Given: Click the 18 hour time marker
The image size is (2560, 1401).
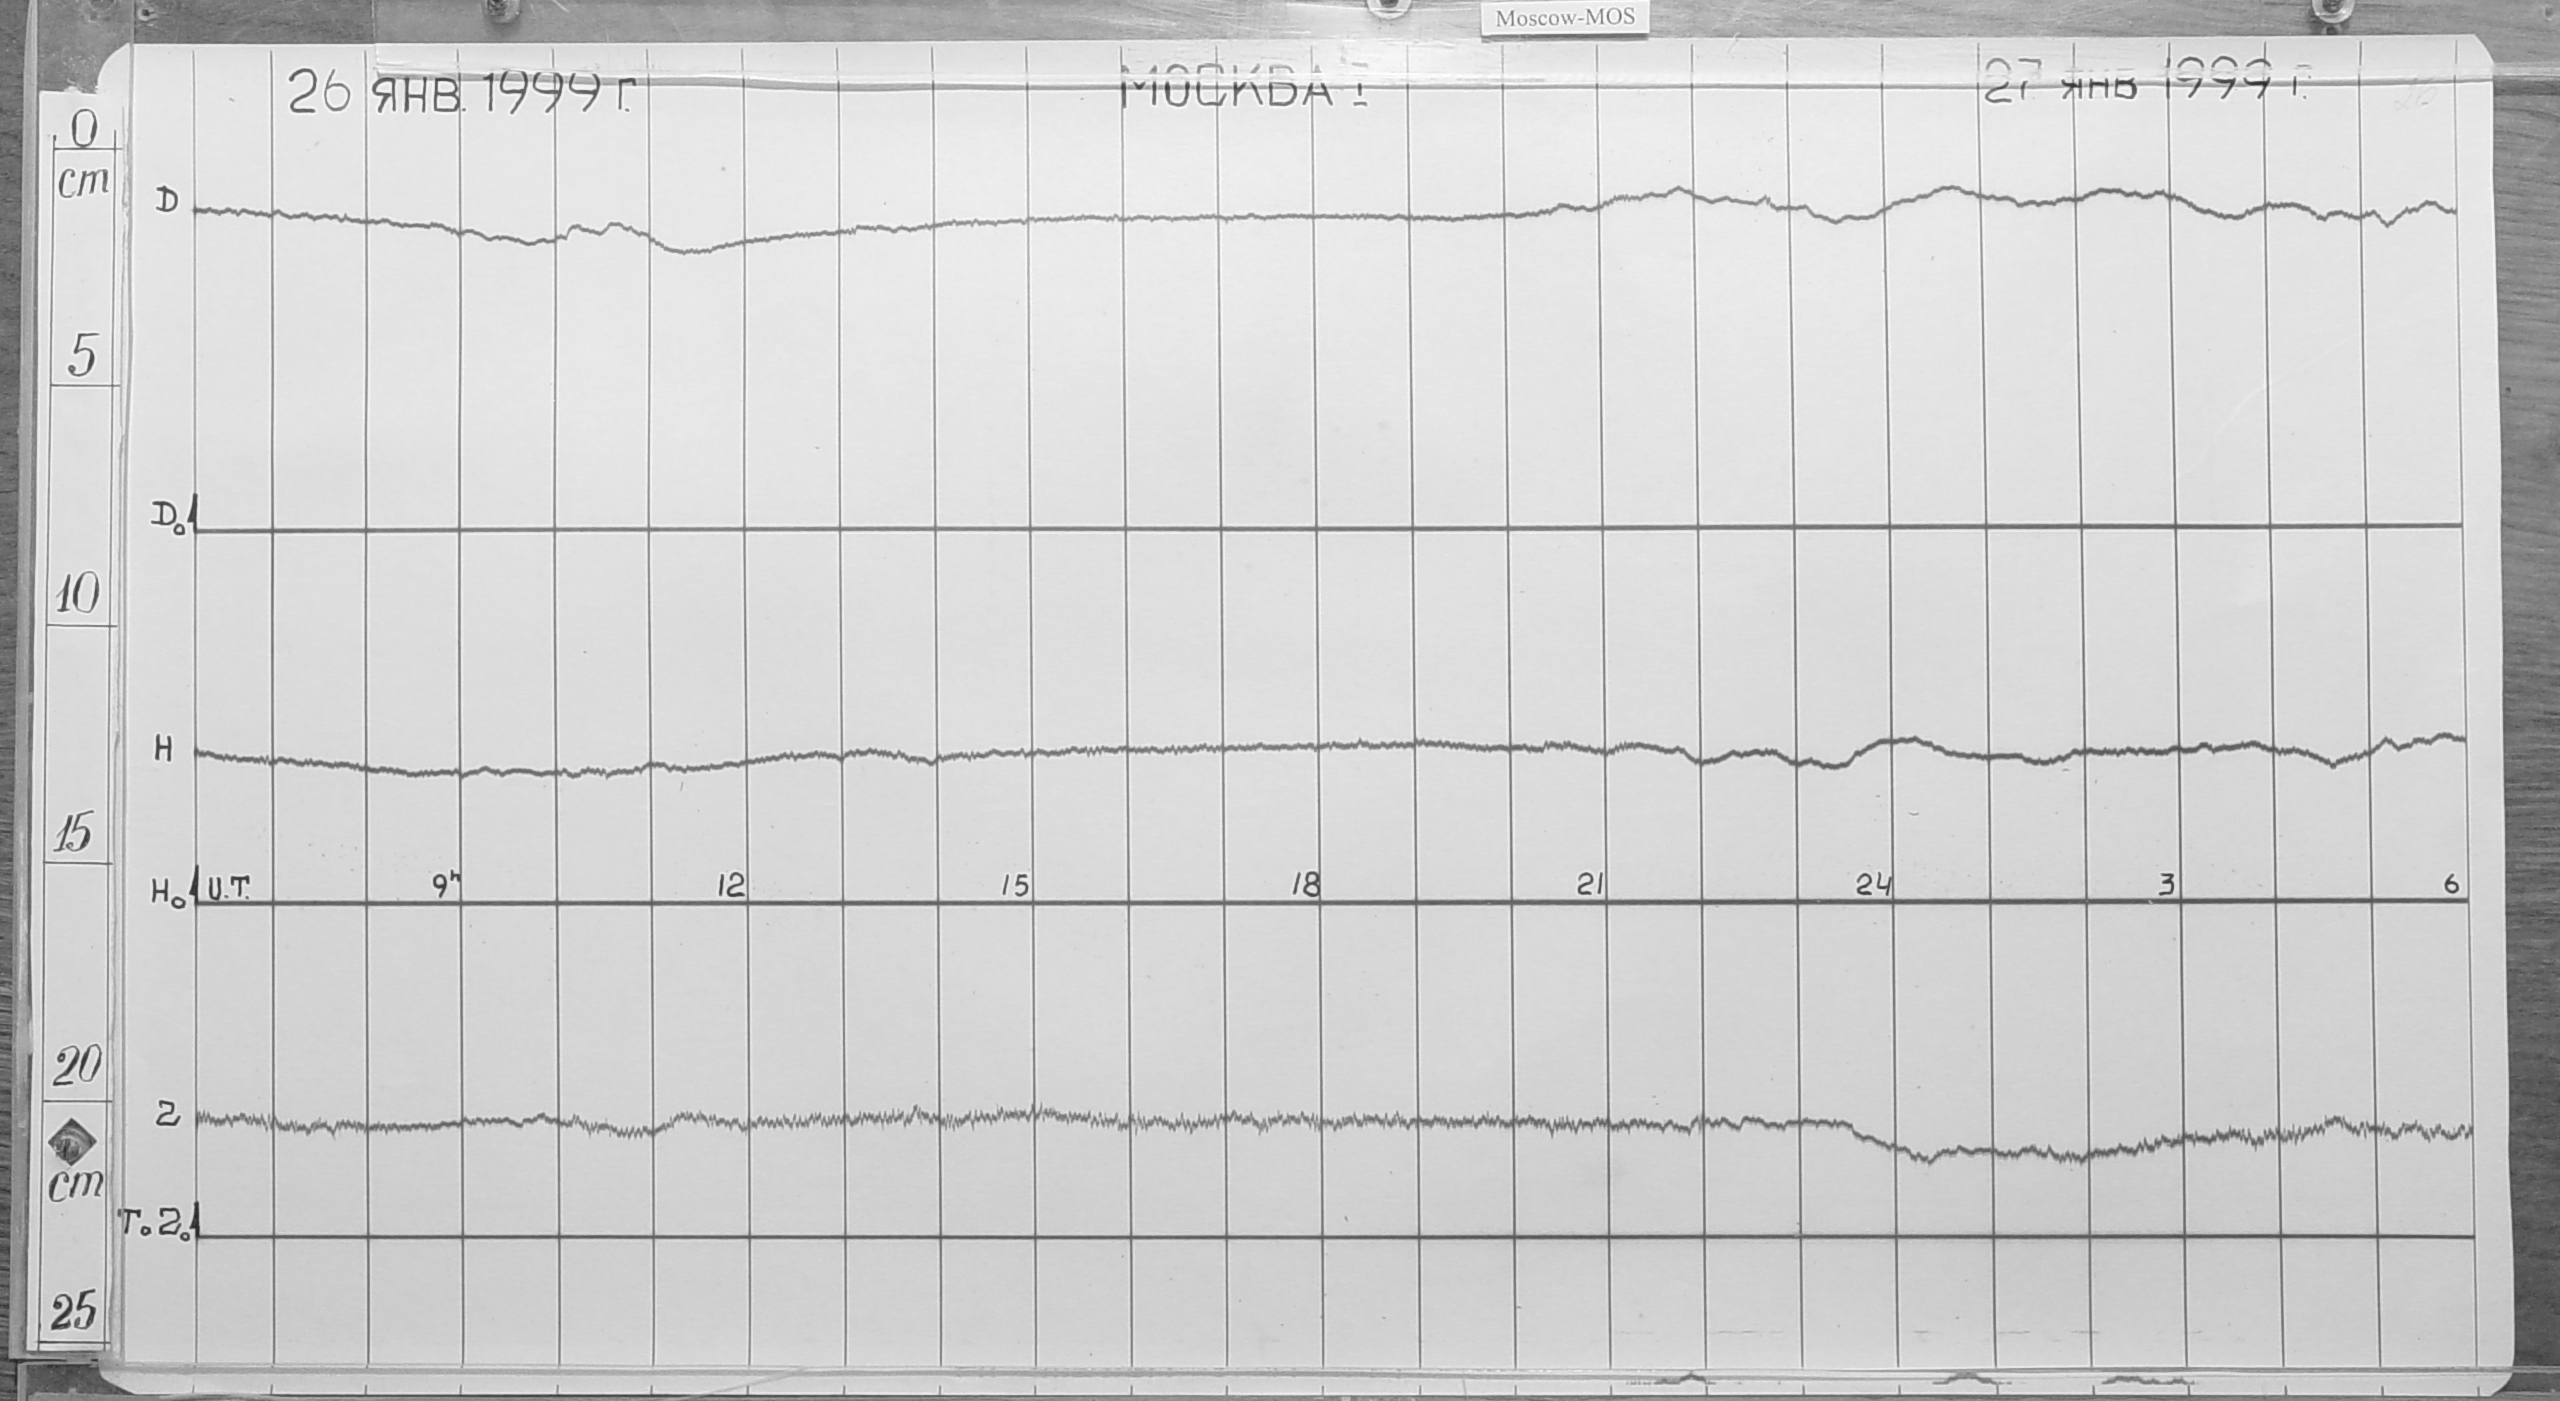Looking at the screenshot, I should [x=1305, y=885].
